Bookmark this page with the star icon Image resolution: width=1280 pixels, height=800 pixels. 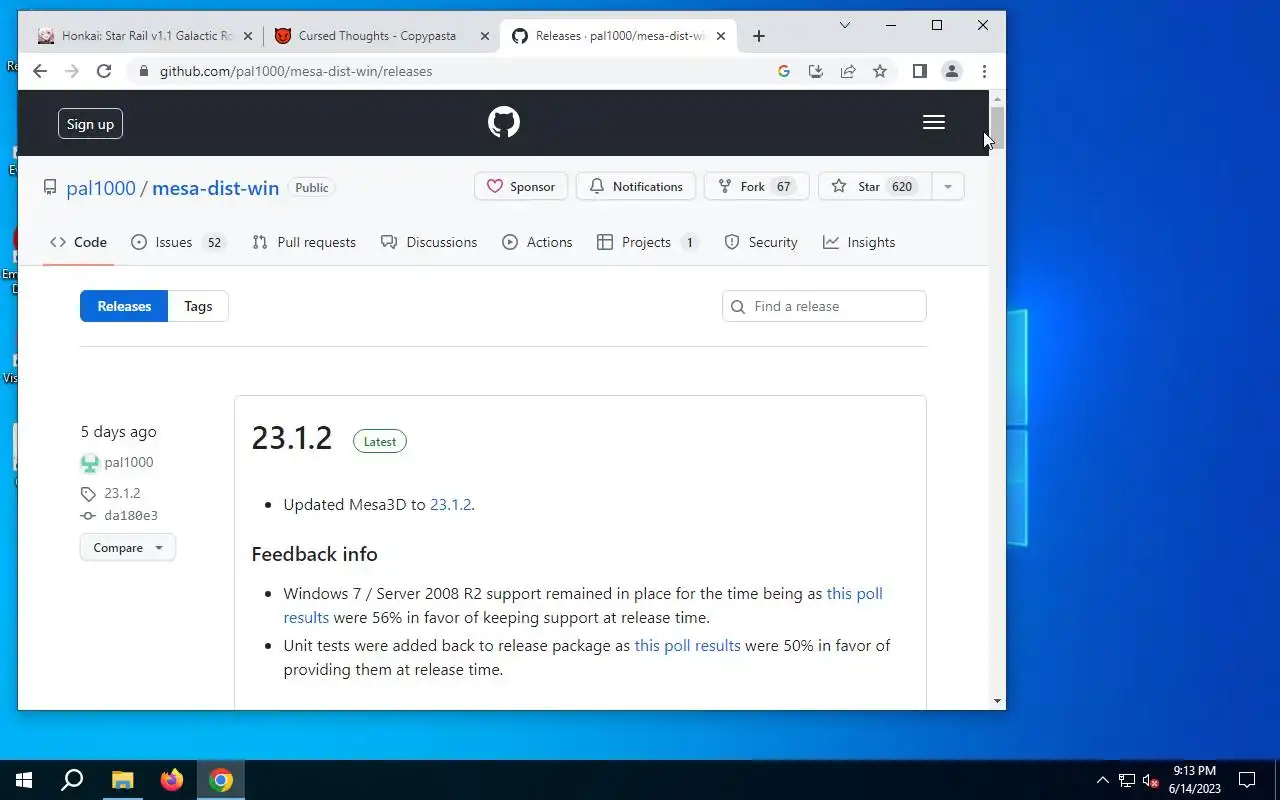coord(880,71)
